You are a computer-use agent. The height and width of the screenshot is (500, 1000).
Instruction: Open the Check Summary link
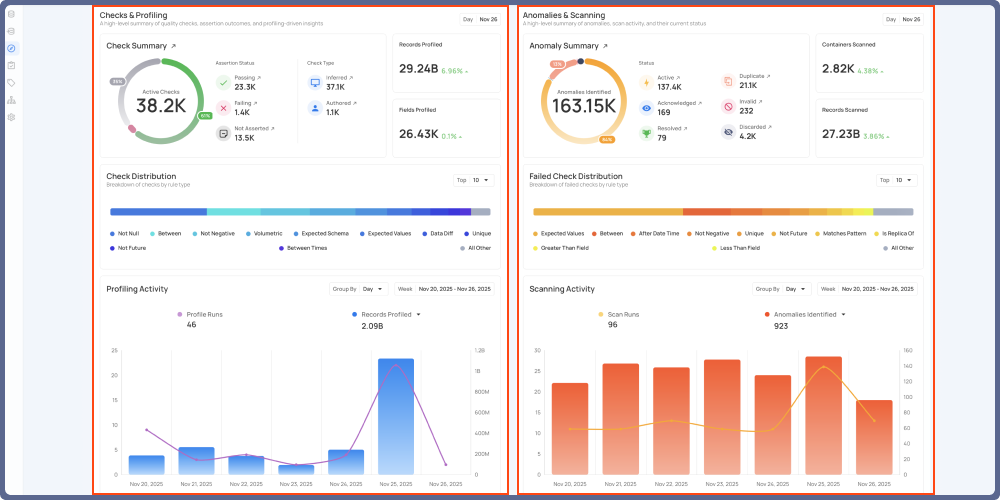coord(172,46)
